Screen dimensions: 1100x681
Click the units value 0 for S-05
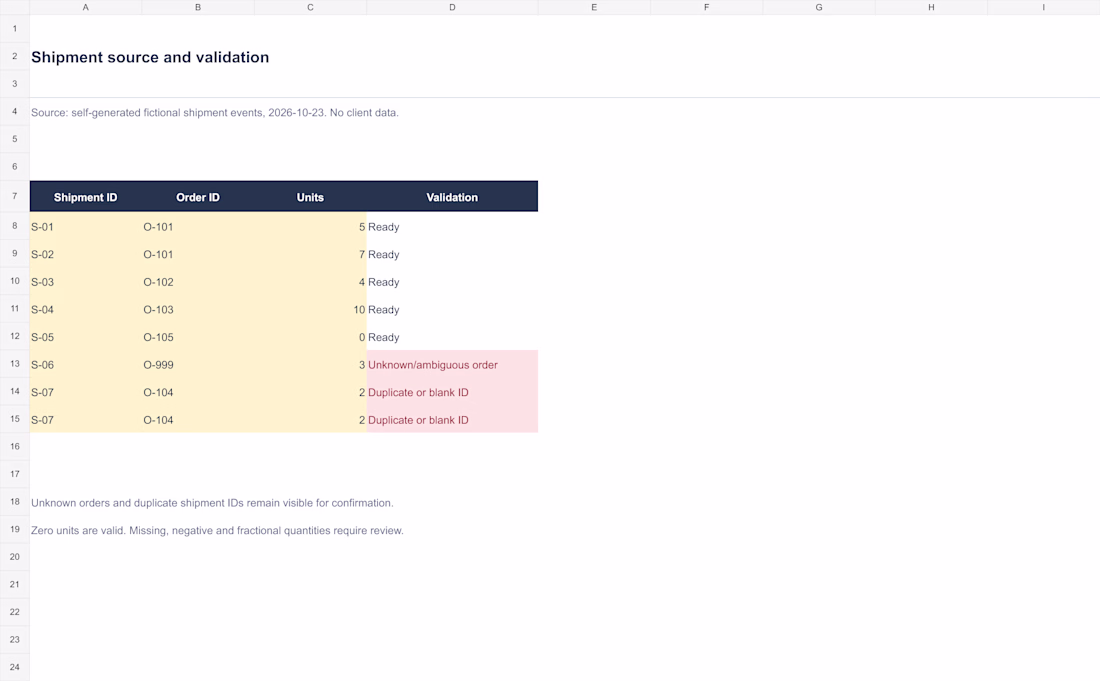310,337
